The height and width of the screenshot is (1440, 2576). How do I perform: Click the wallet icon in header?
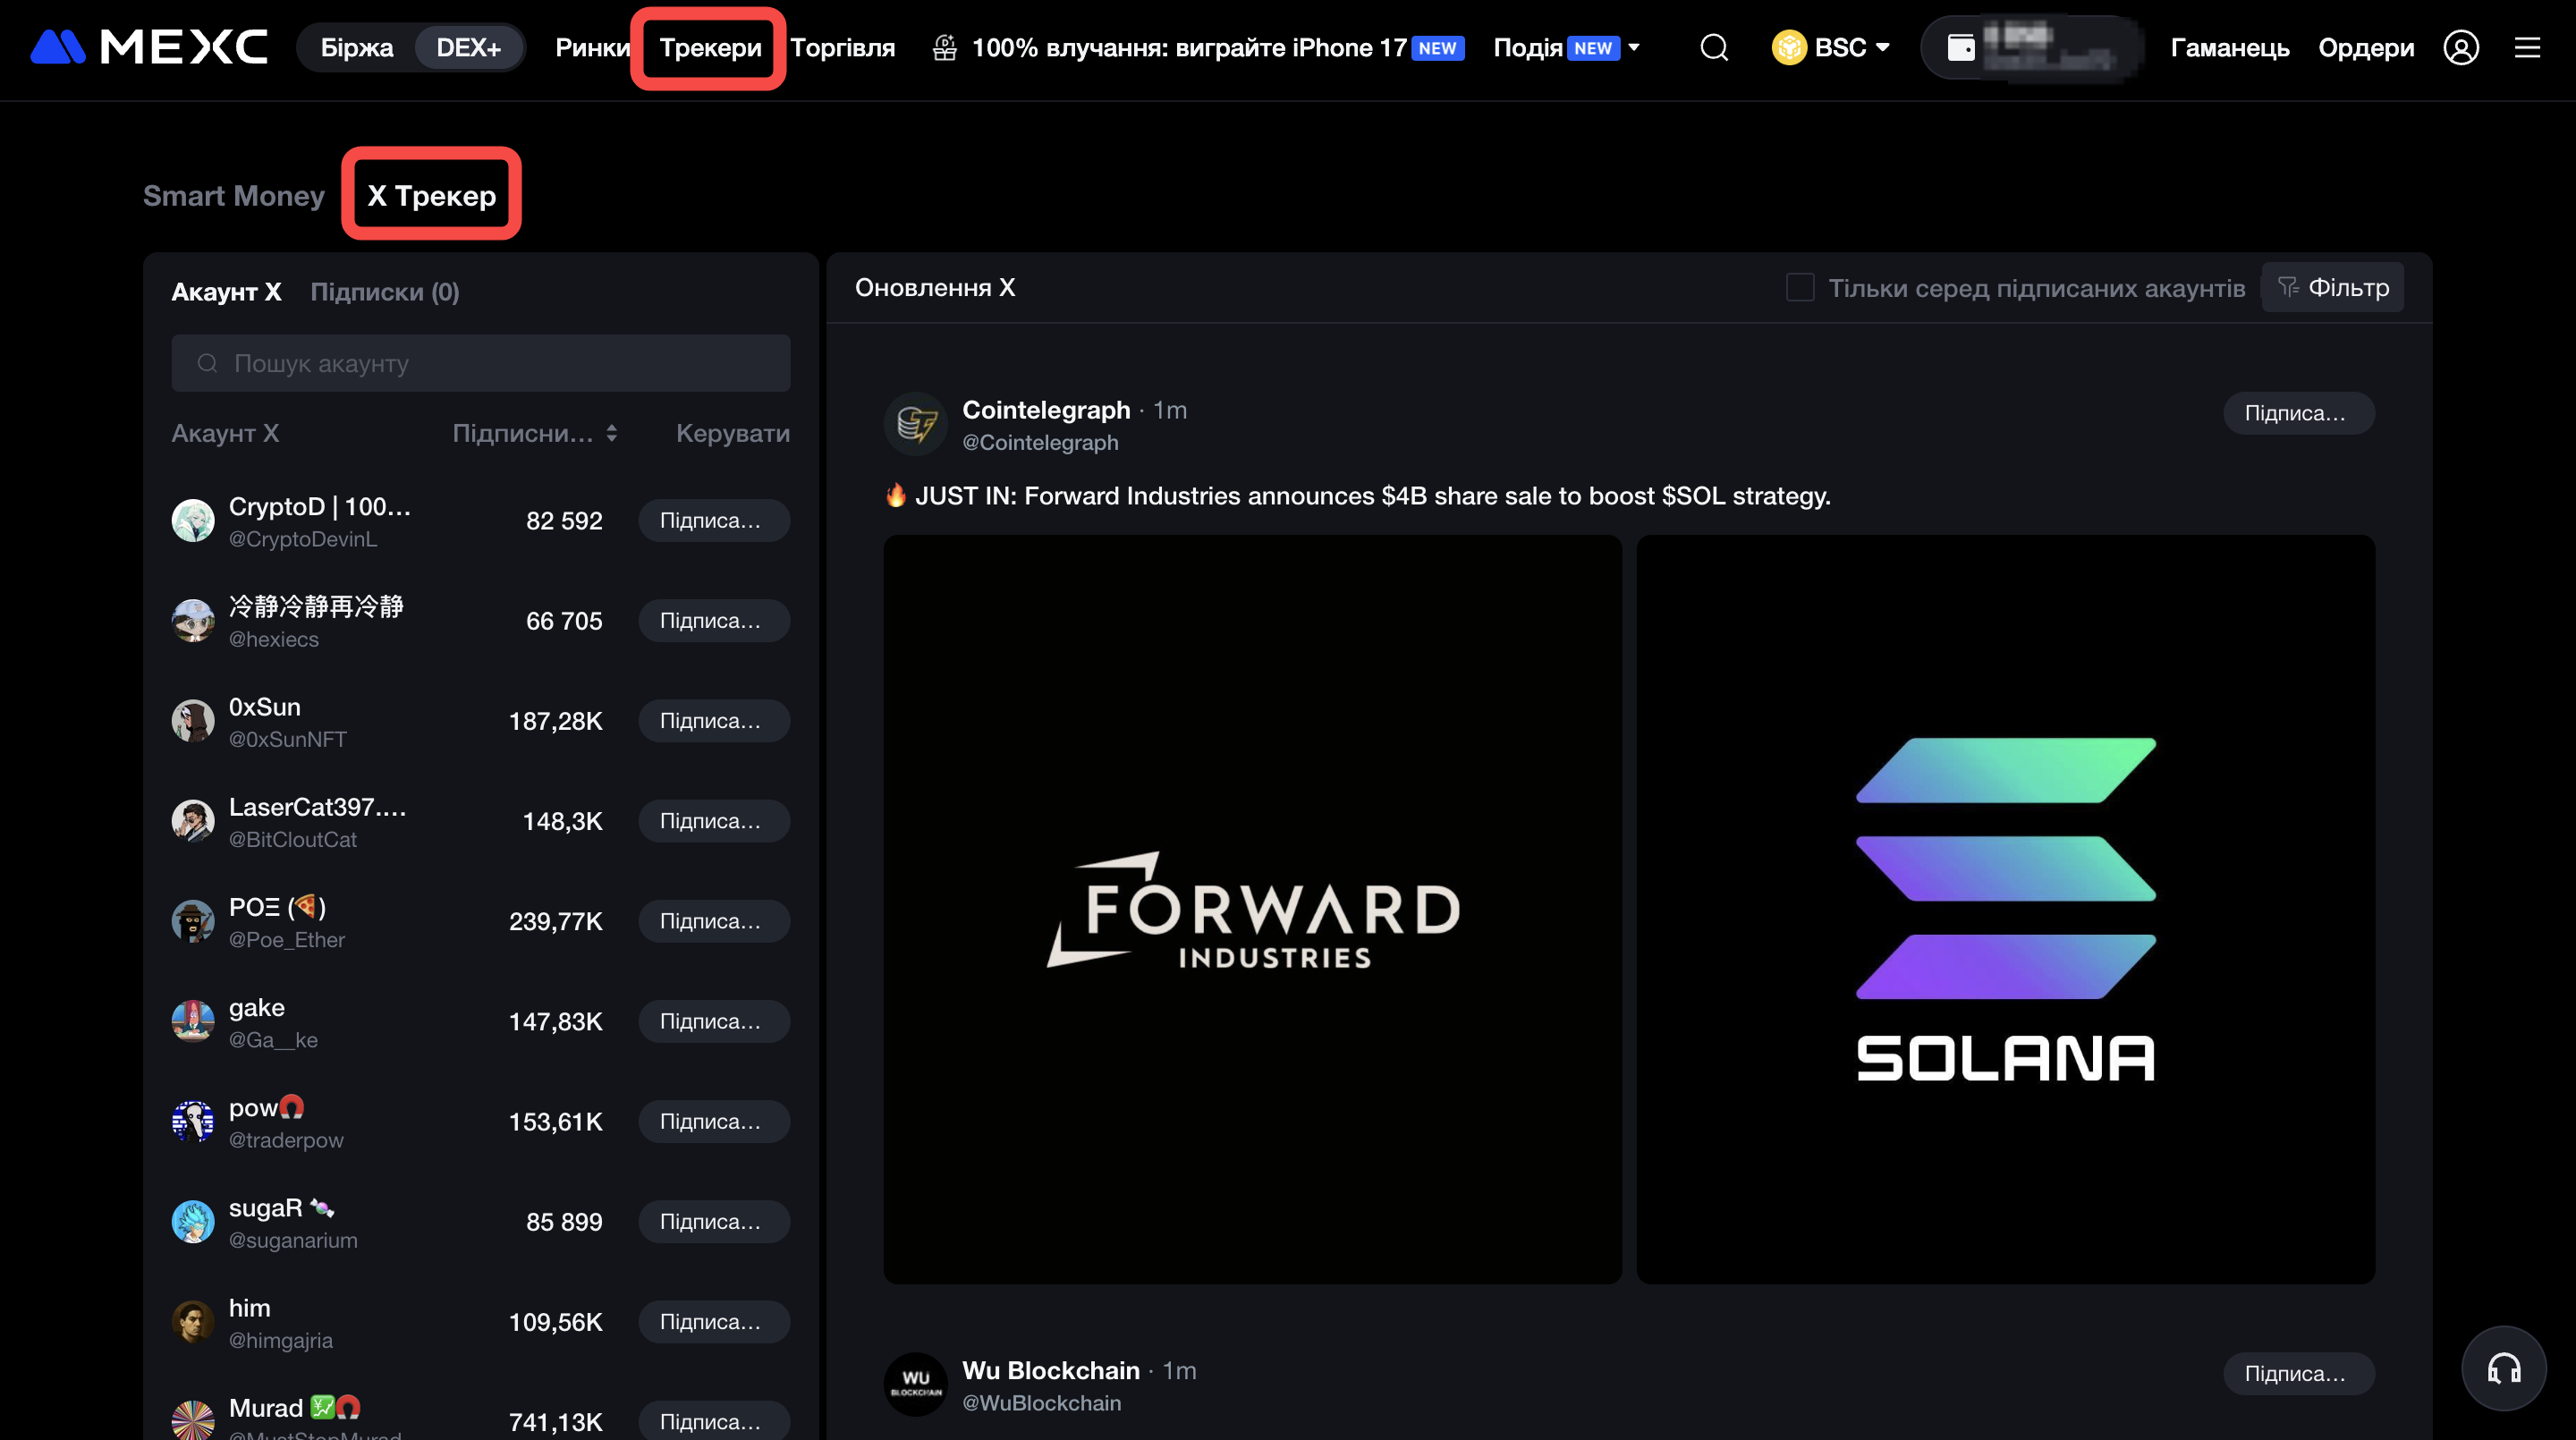pos(1961,47)
